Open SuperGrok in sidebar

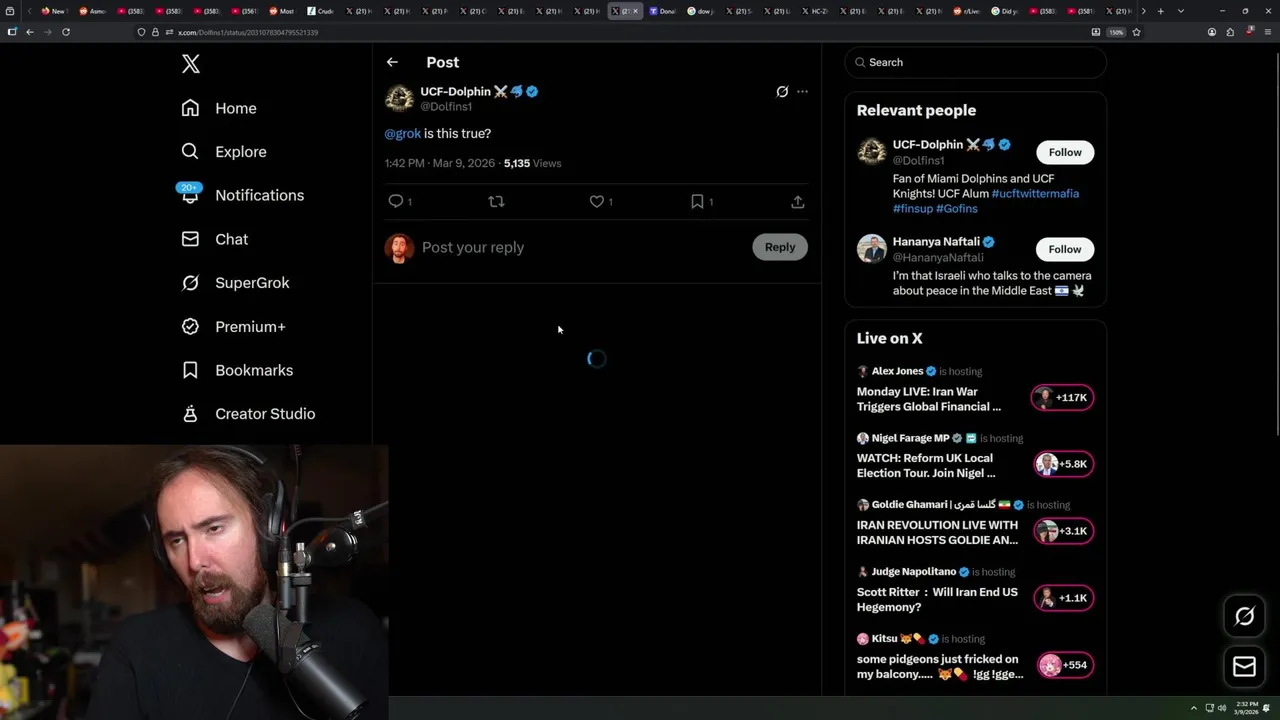click(235, 283)
